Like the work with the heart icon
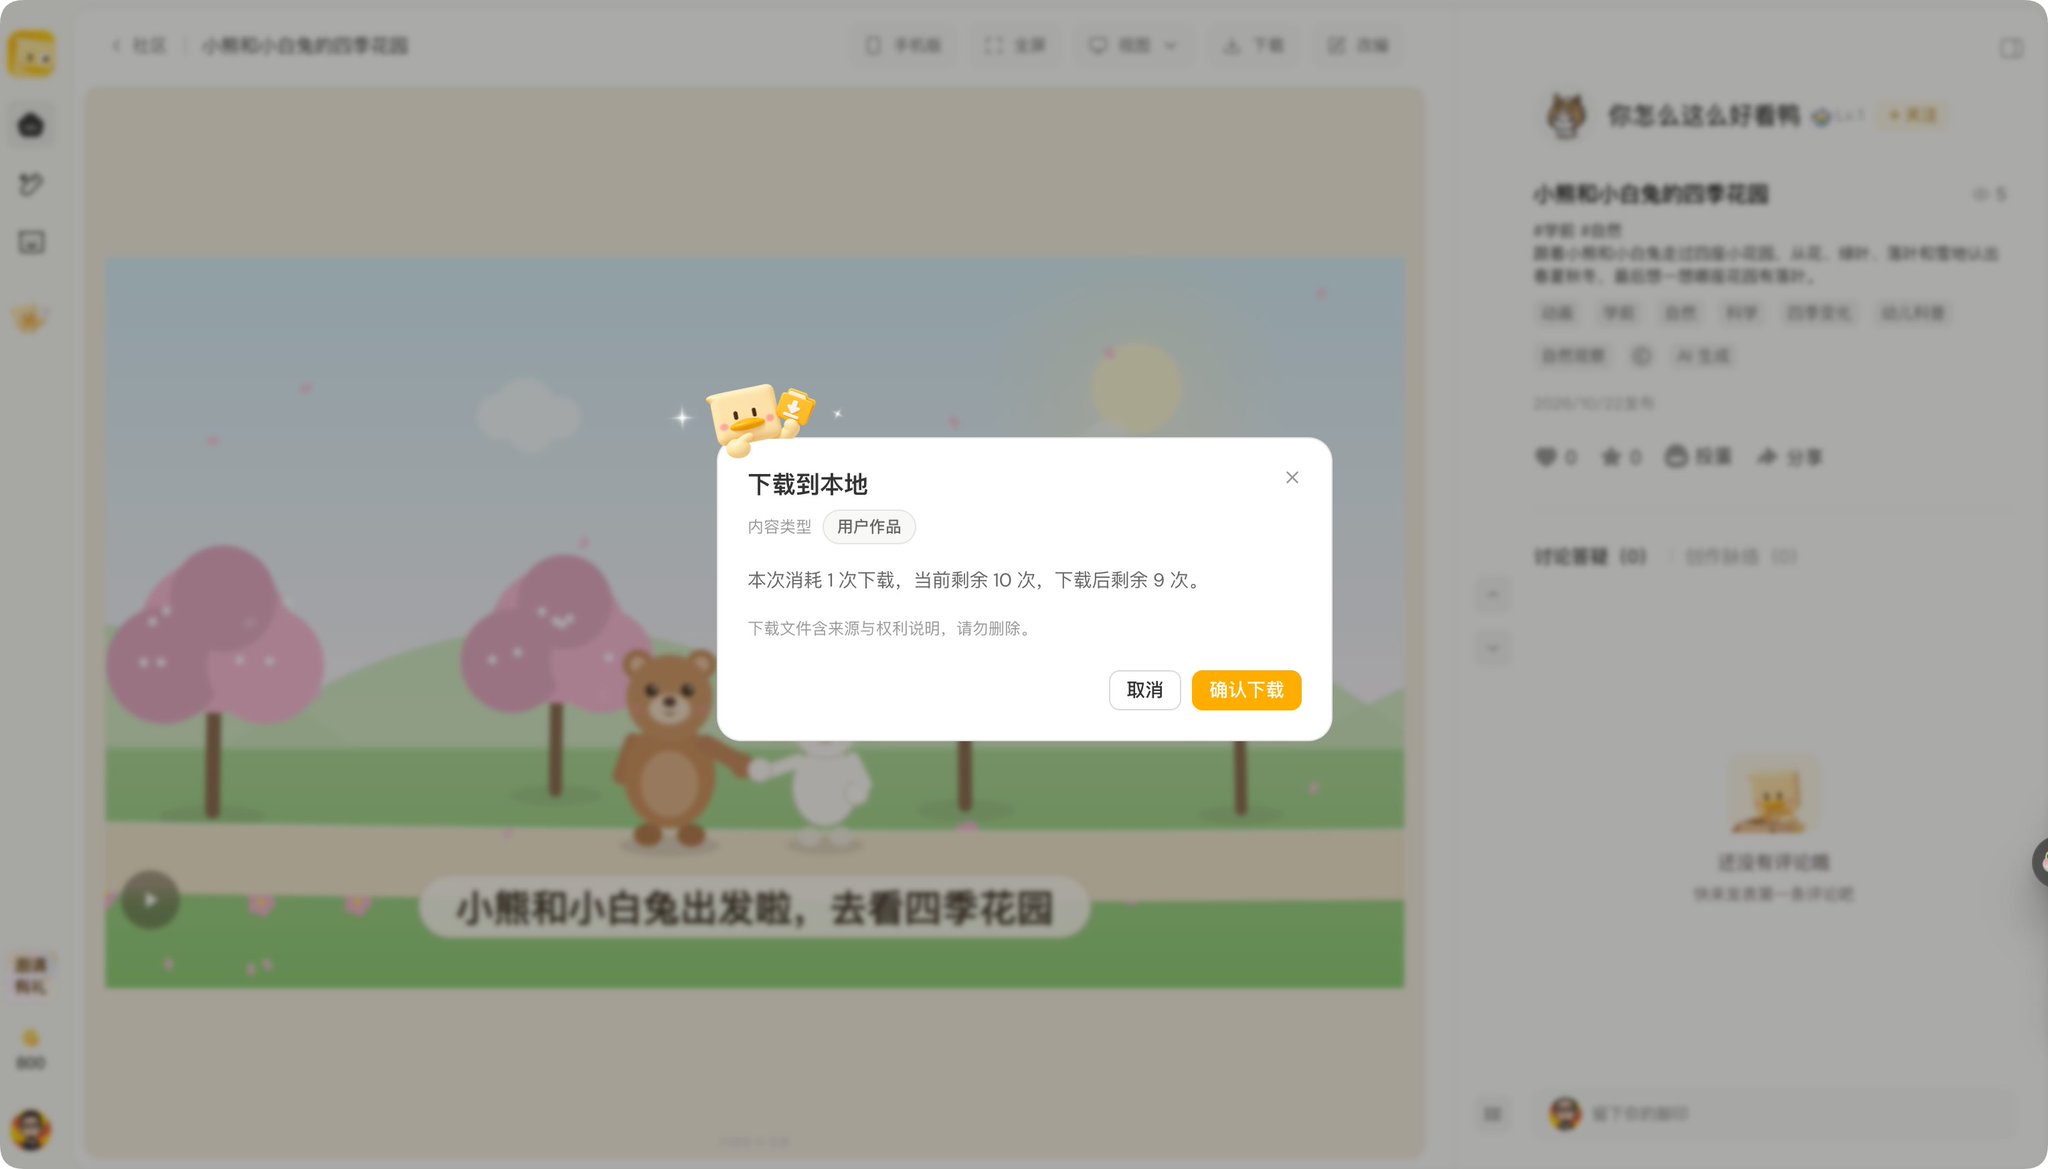This screenshot has height=1169, width=2048. (1546, 457)
